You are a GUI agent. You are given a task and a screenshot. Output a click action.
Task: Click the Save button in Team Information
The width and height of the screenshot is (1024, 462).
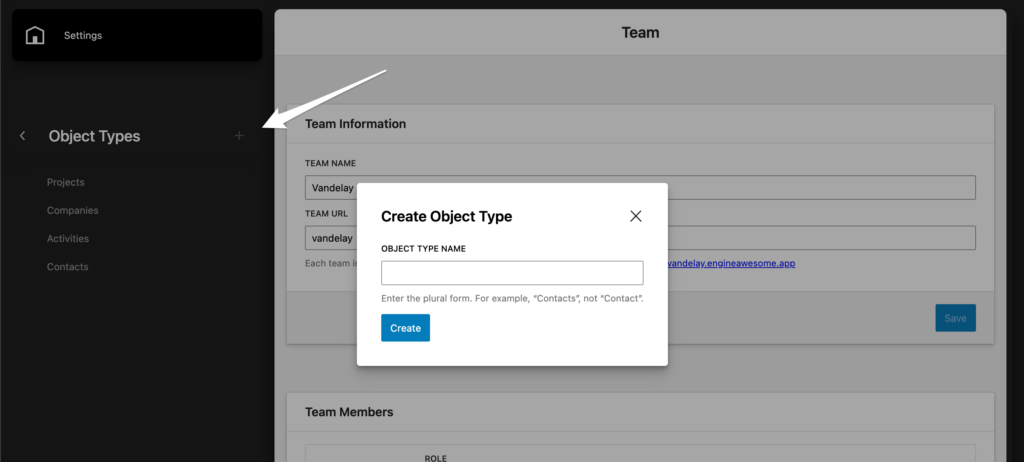pyautogui.click(x=955, y=318)
